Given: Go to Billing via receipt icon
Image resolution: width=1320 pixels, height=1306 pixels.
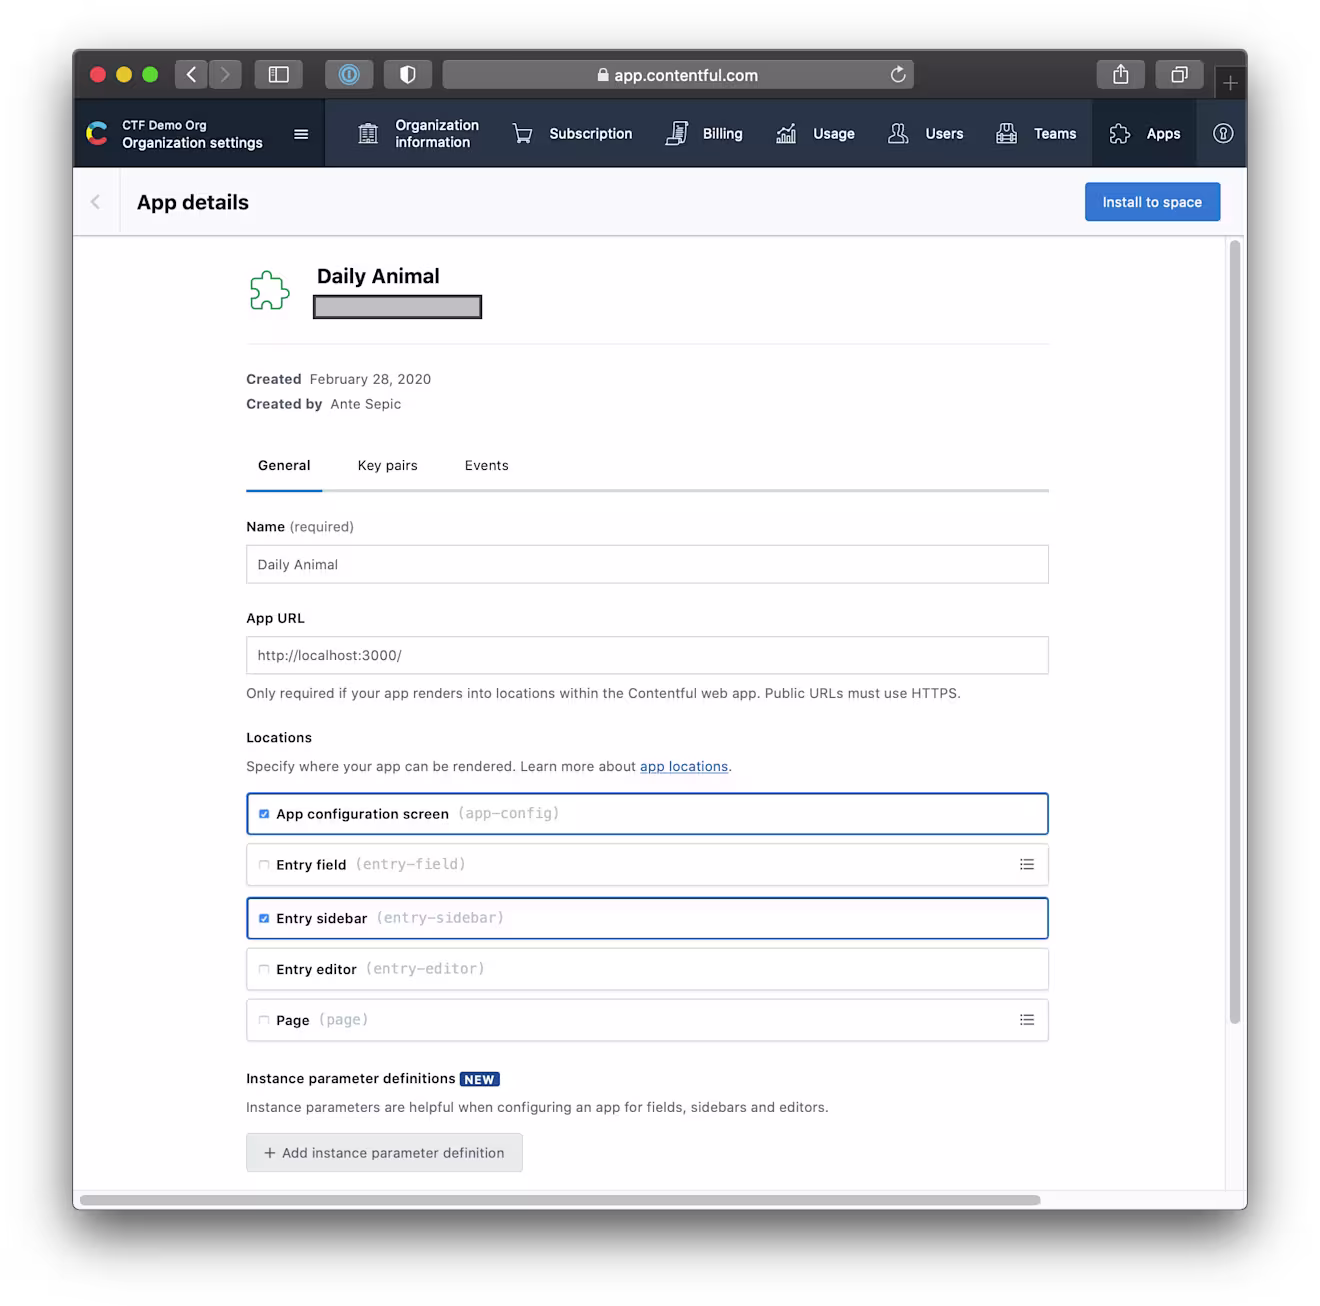Looking at the screenshot, I should (677, 134).
